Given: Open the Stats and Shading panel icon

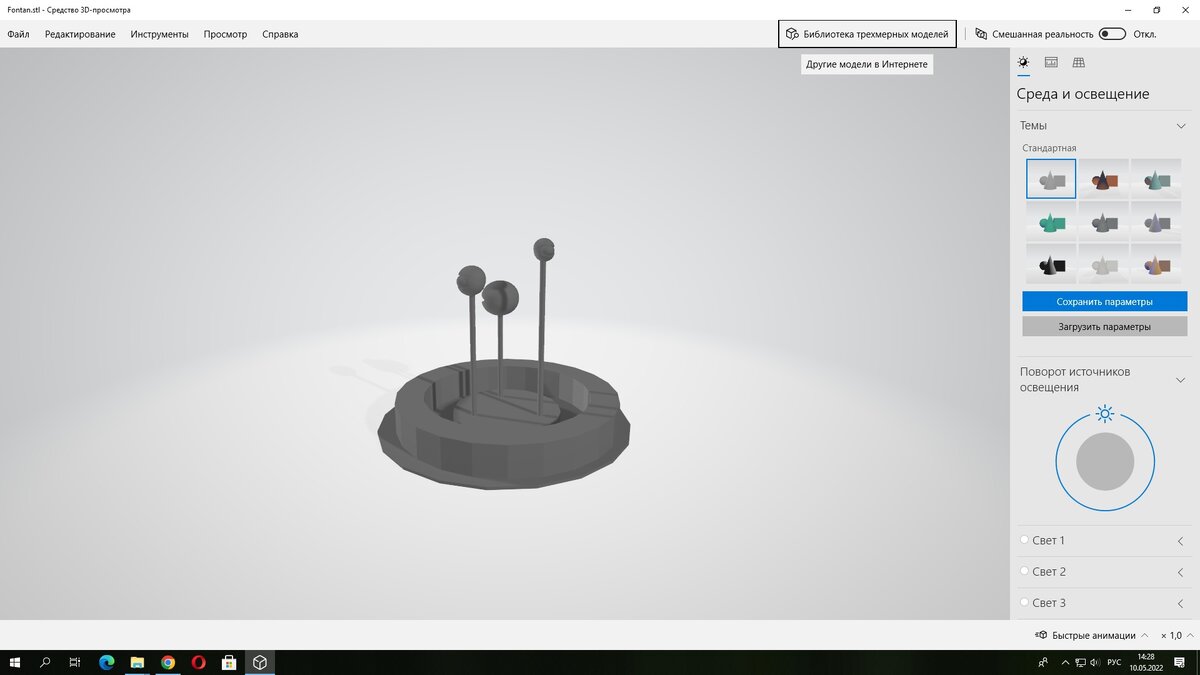Looking at the screenshot, I should (x=1051, y=62).
